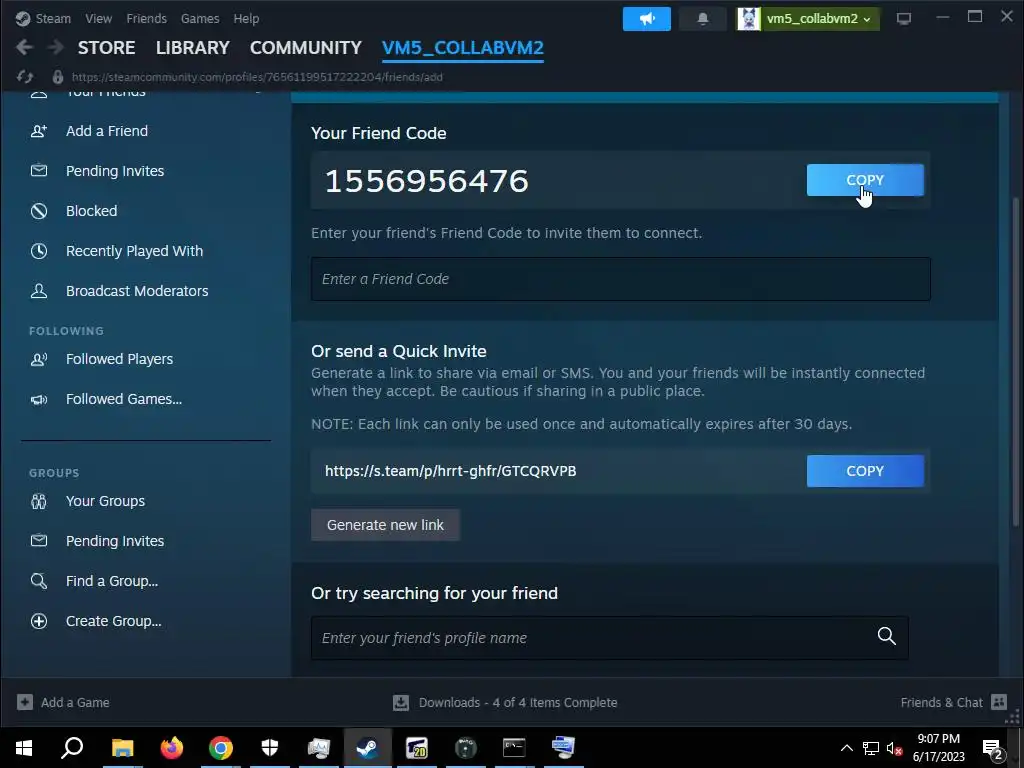The image size is (1024, 768).
Task: Open Windows taskbar search
Action: pyautogui.click(x=72, y=748)
